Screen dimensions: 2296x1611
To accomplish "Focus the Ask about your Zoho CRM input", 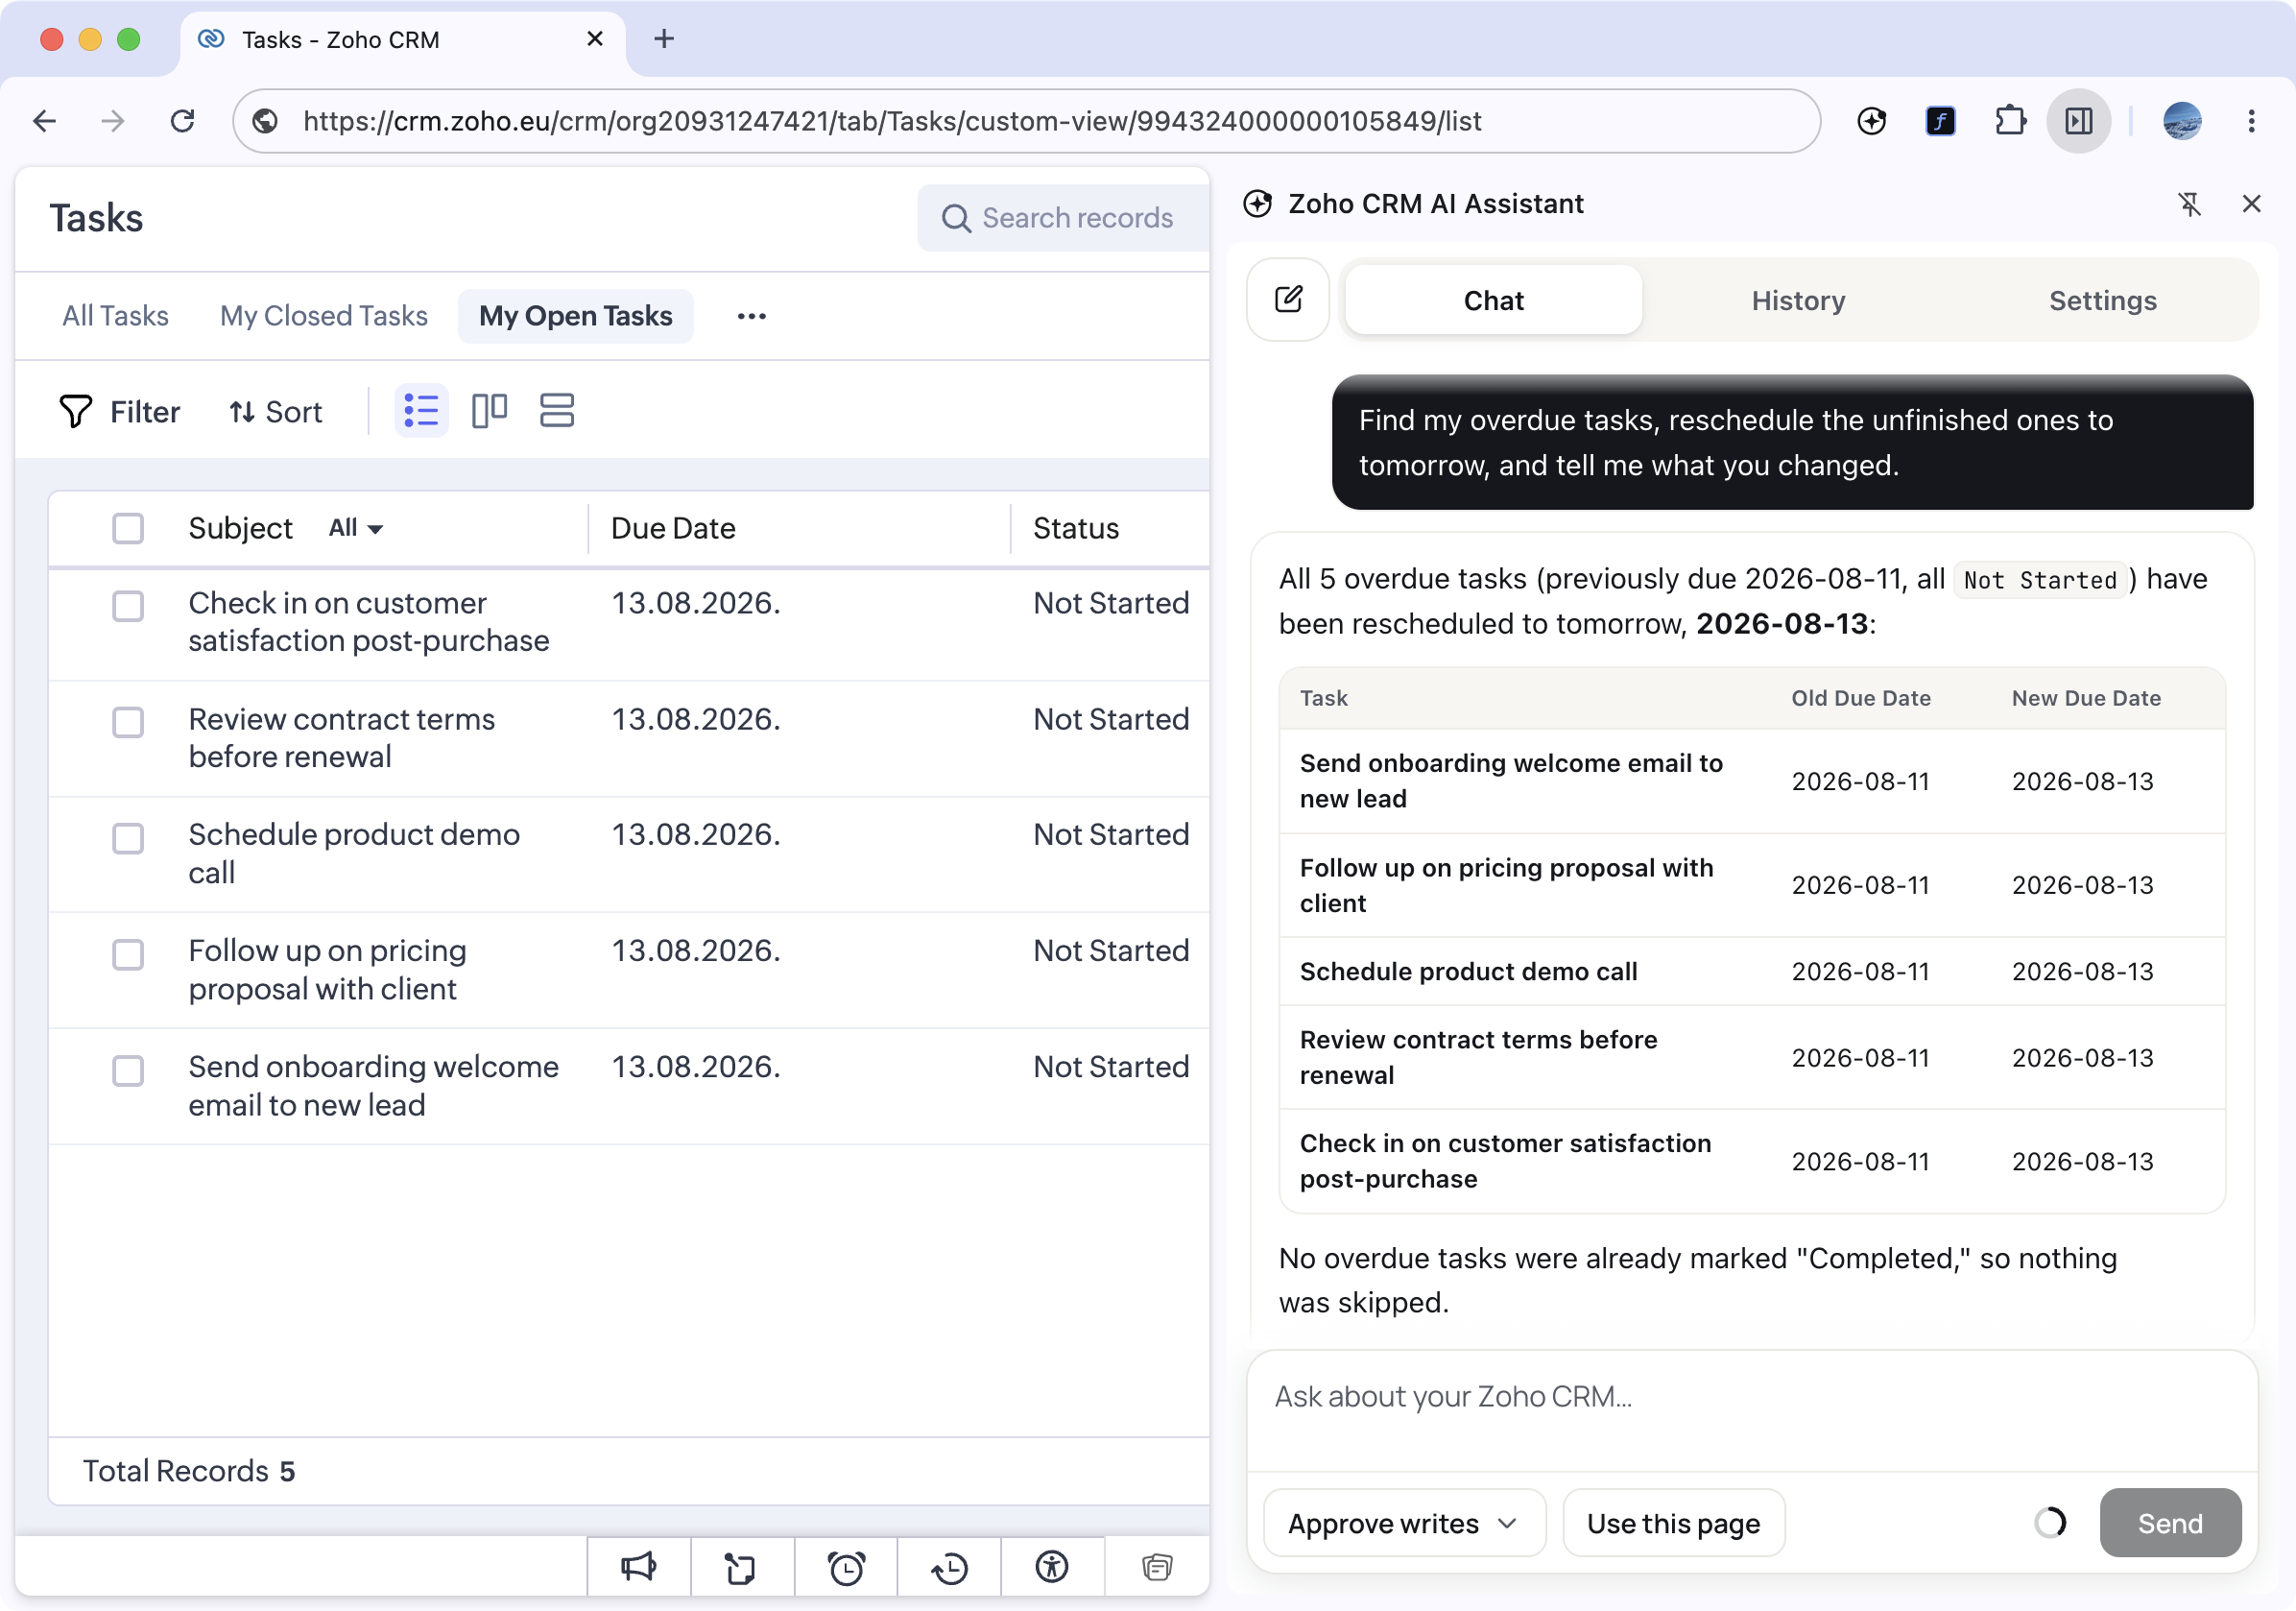I will click(1751, 1411).
